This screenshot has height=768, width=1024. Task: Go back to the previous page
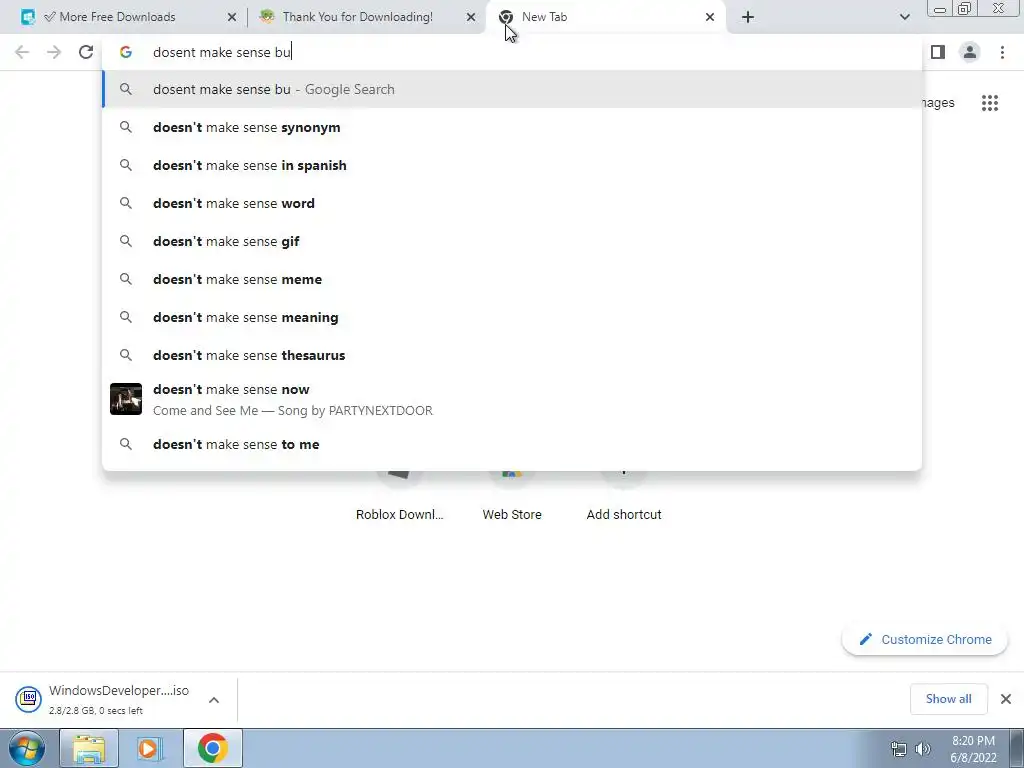[22, 52]
